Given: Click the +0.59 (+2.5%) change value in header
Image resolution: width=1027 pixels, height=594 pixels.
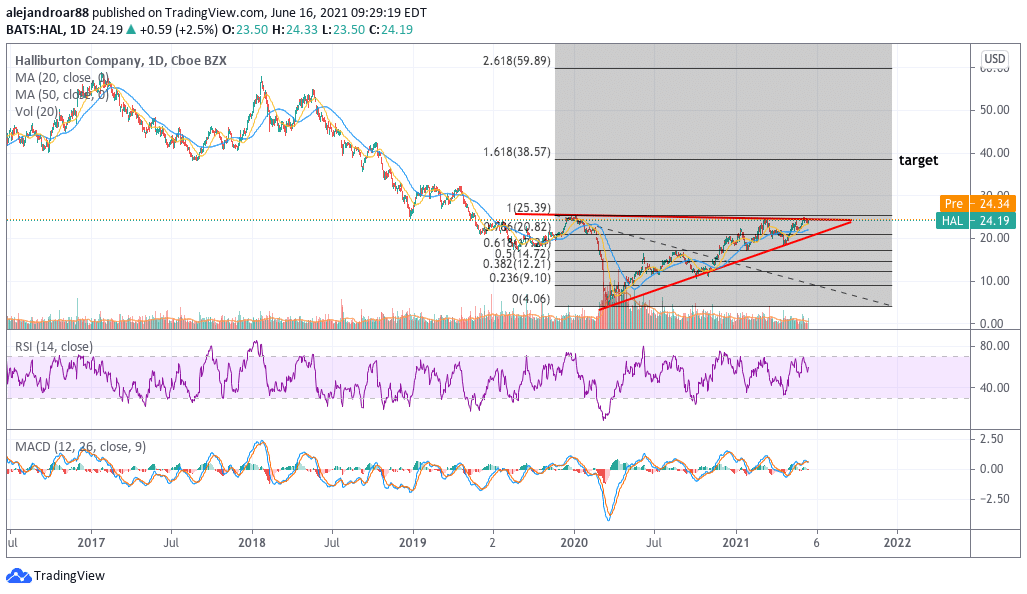Looking at the screenshot, I should pyautogui.click(x=178, y=29).
